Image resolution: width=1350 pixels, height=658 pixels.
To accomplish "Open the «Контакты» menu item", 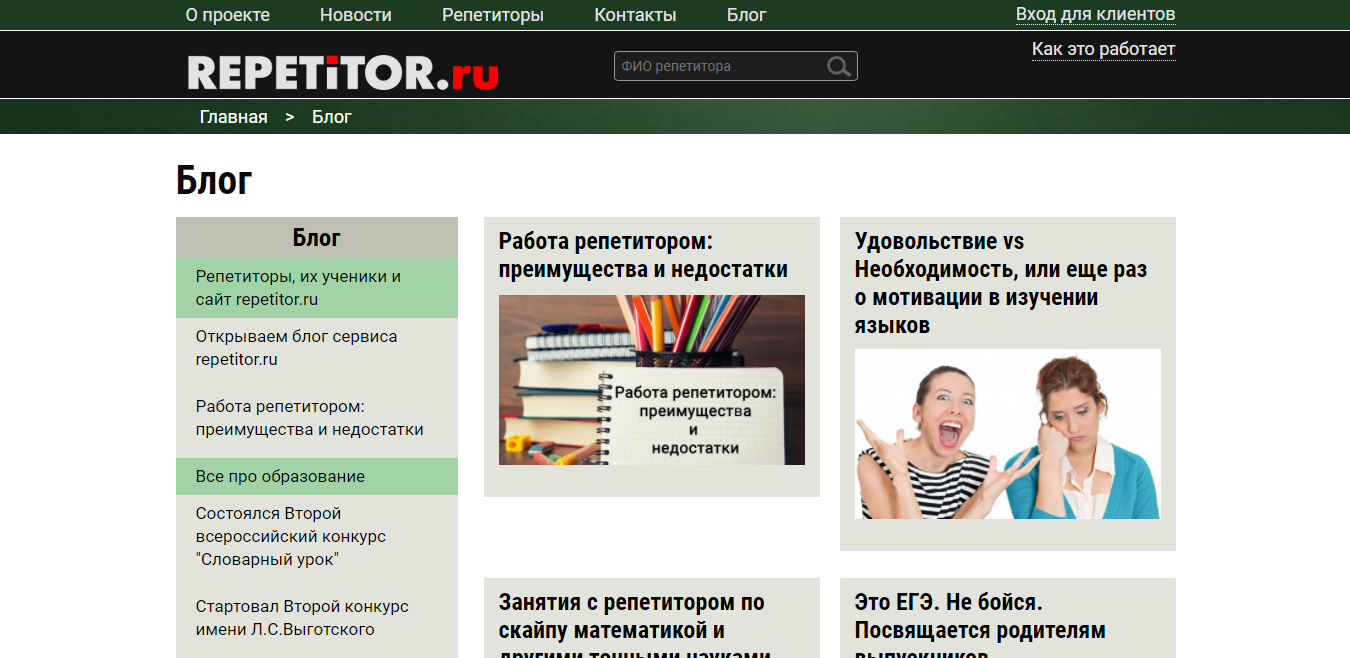I will (635, 15).
